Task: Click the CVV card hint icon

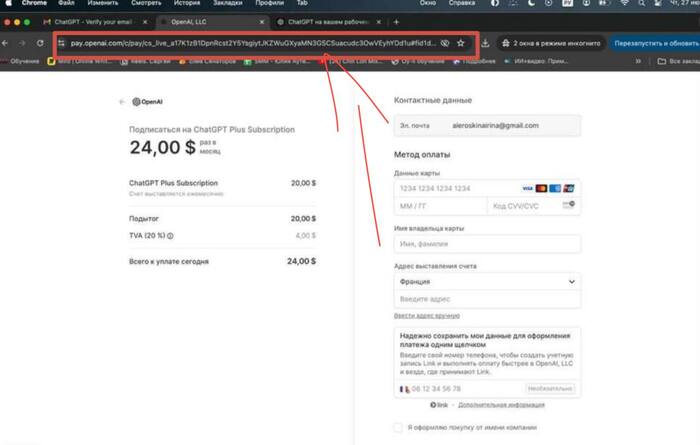Action: point(568,205)
